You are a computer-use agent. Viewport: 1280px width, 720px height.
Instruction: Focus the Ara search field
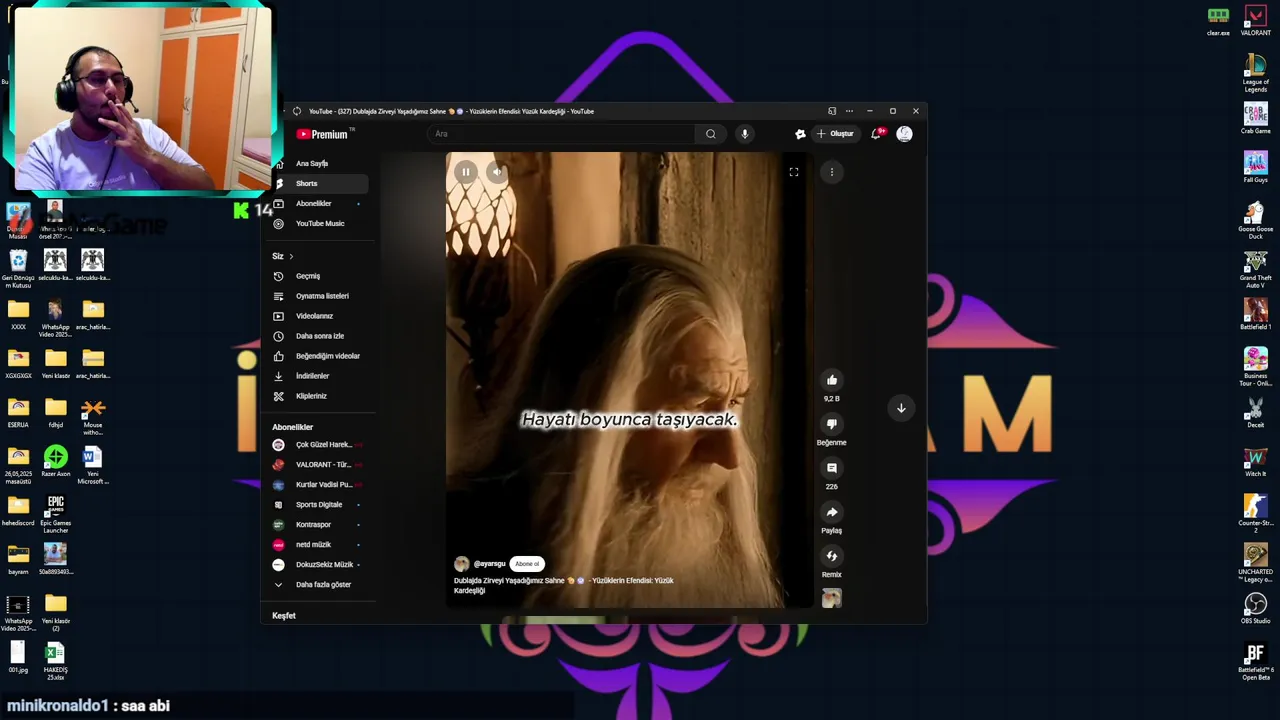click(x=562, y=134)
